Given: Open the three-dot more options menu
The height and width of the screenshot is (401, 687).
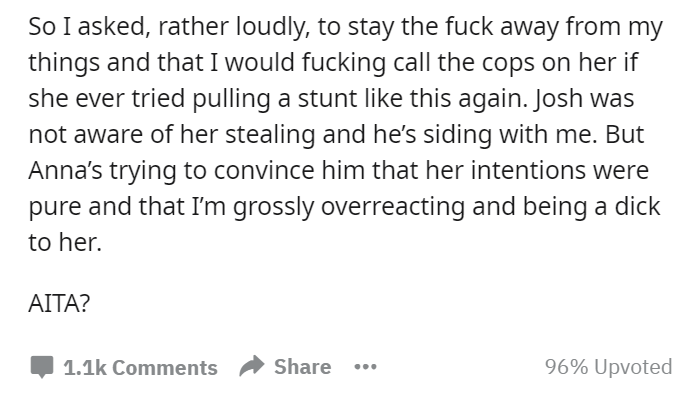Looking at the screenshot, I should (365, 366).
